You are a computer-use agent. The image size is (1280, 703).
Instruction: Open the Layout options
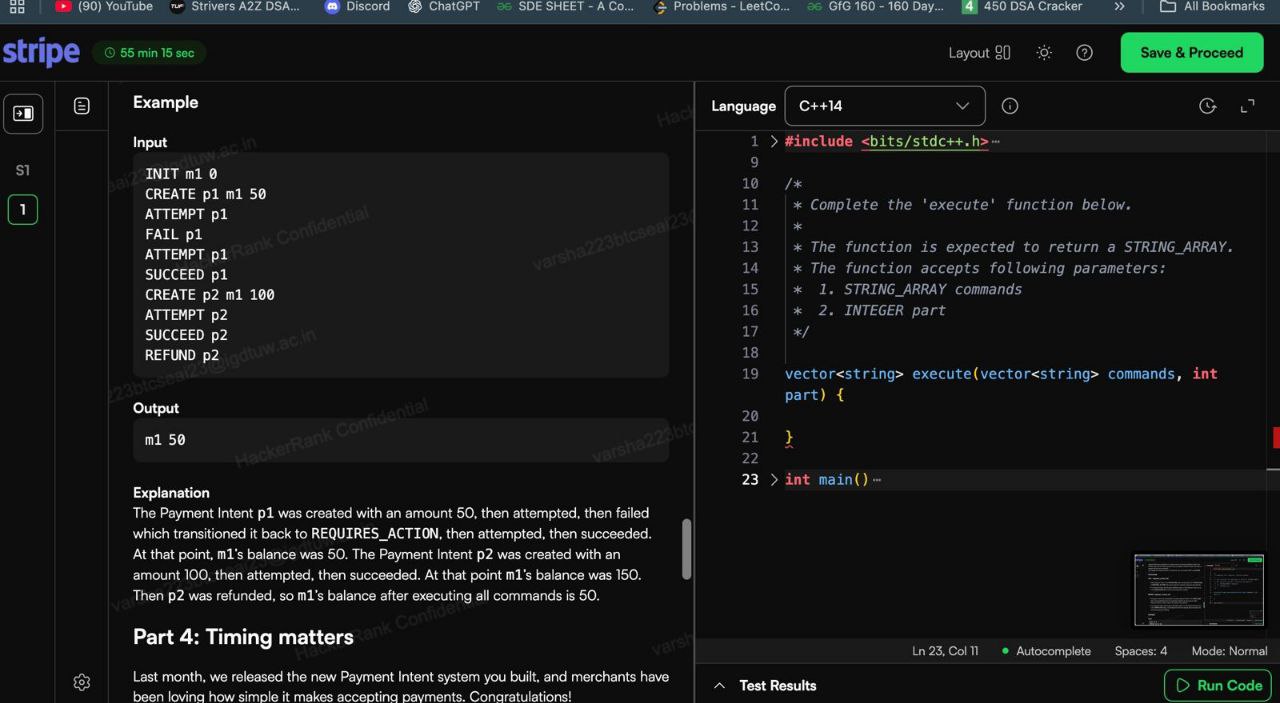click(x=979, y=53)
